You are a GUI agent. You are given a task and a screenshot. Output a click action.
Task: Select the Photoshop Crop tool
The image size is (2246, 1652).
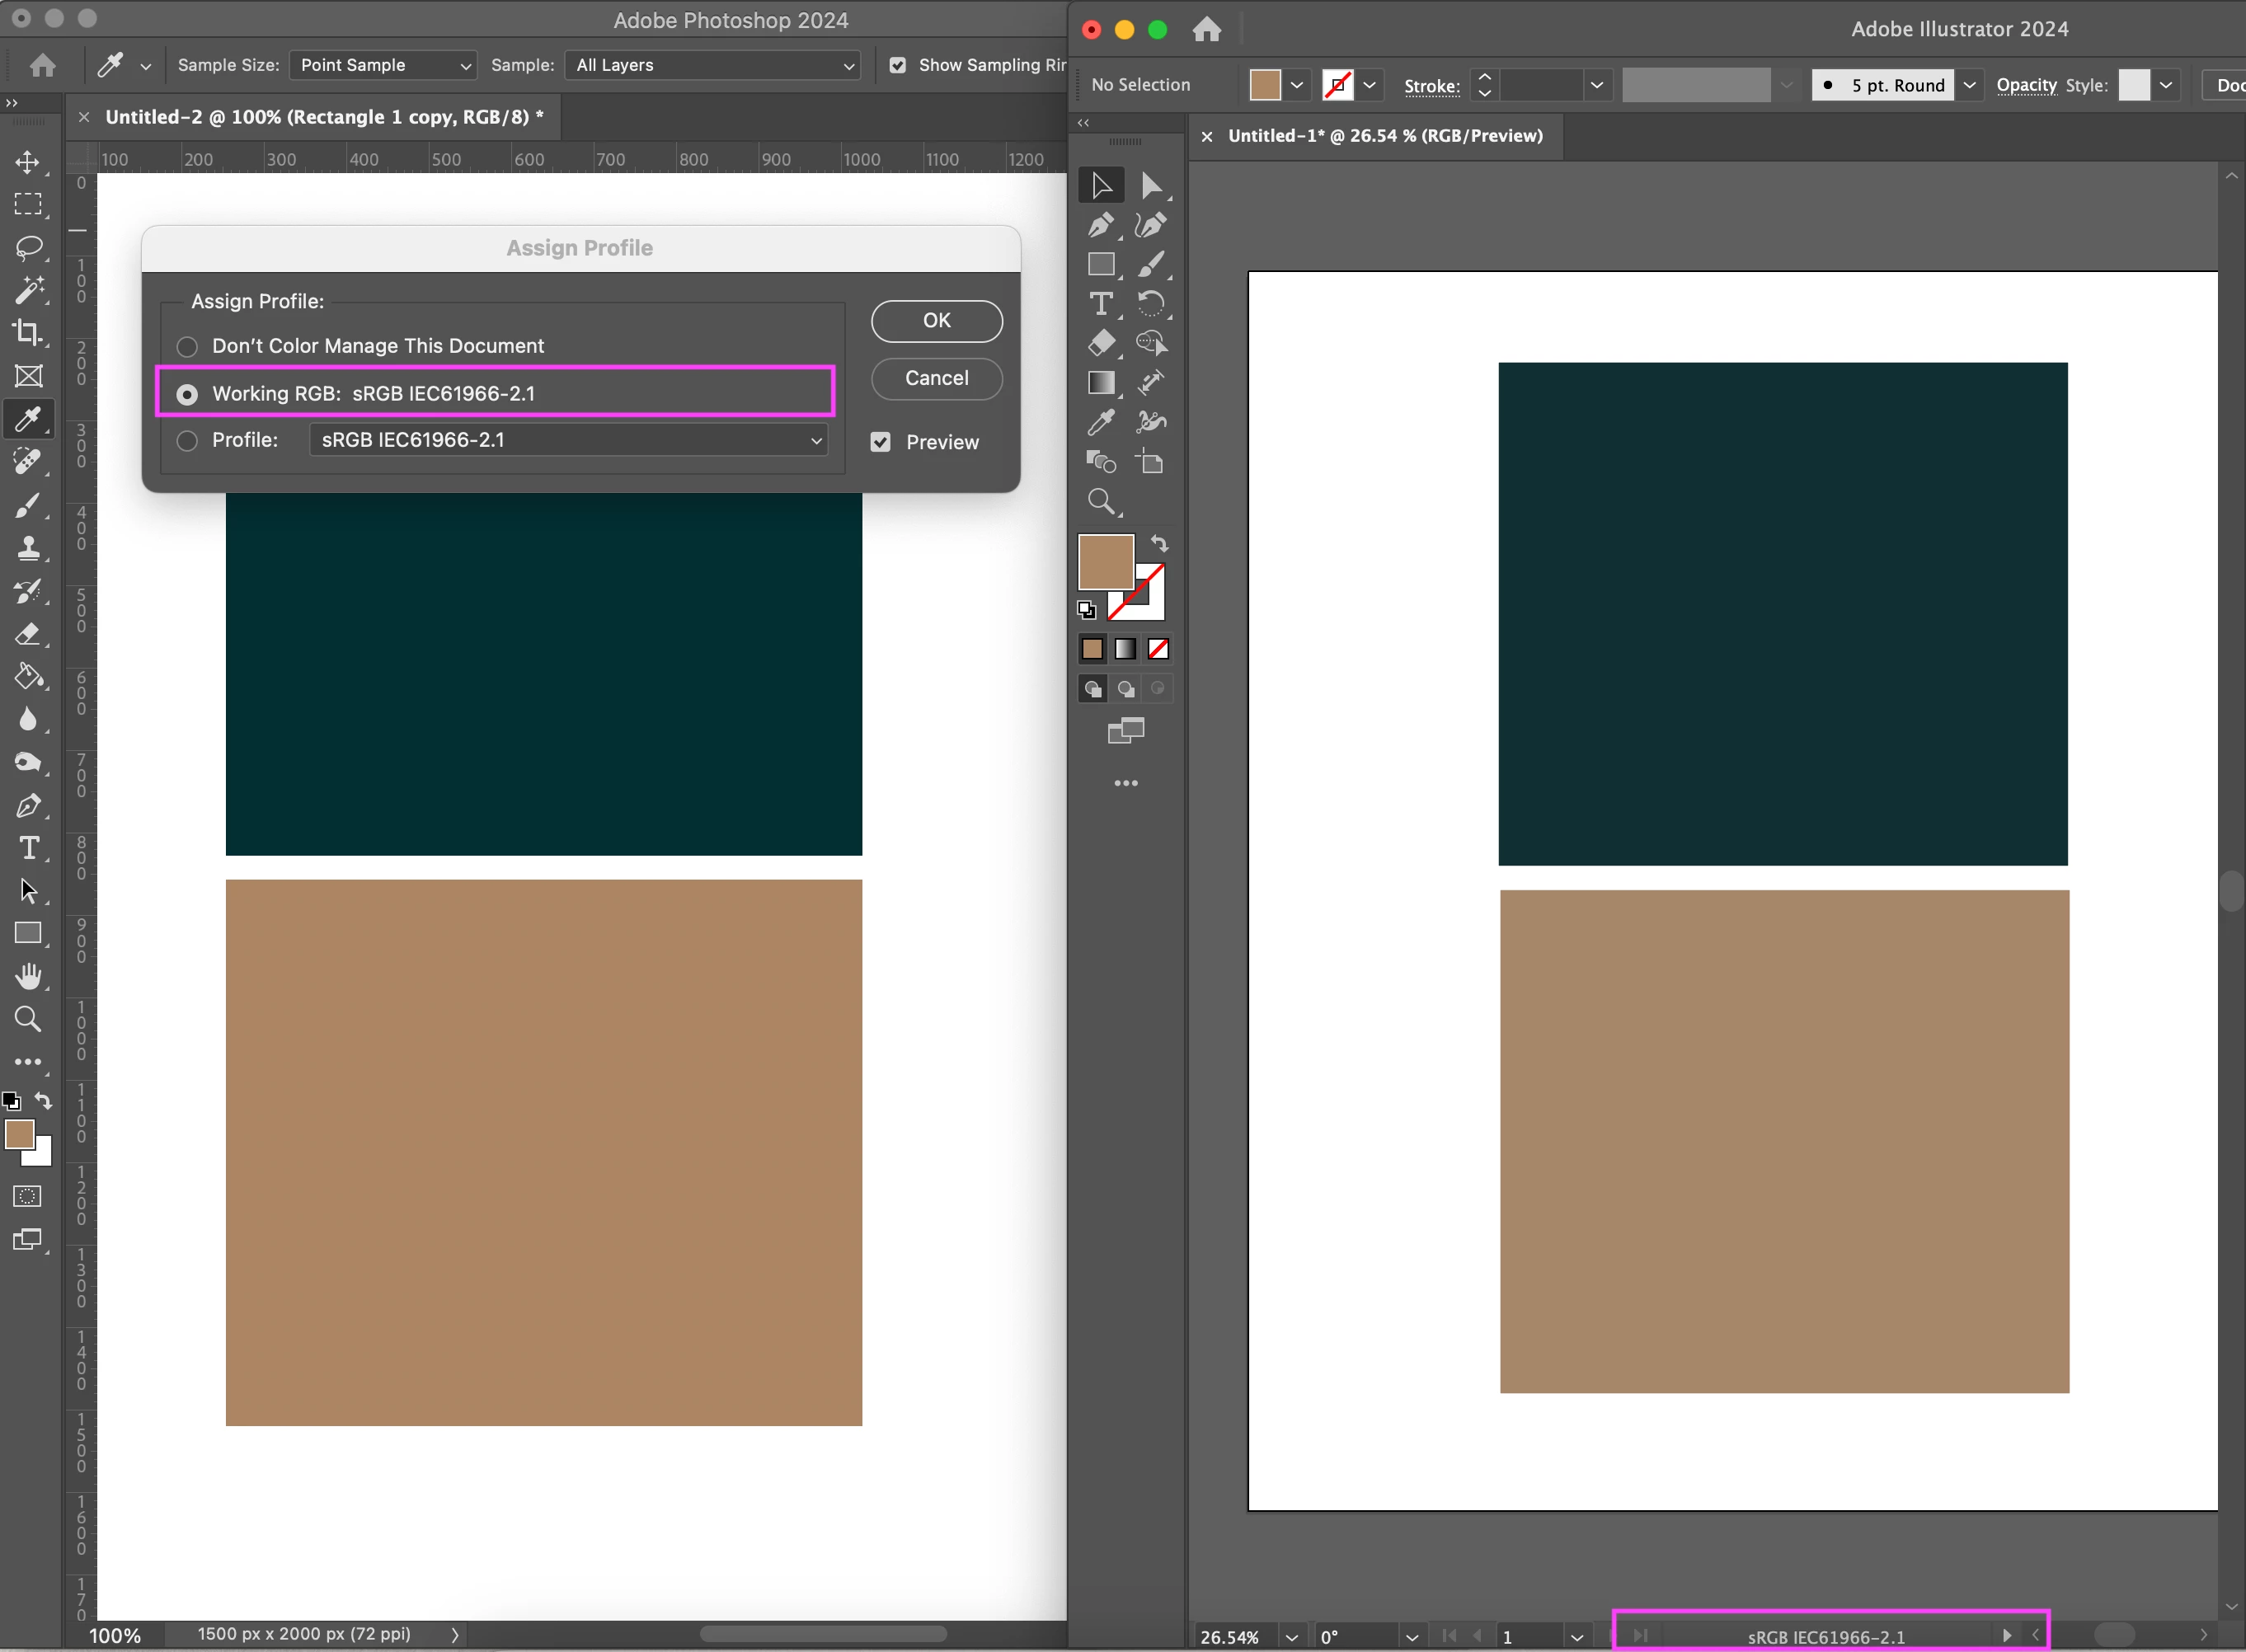[x=28, y=332]
